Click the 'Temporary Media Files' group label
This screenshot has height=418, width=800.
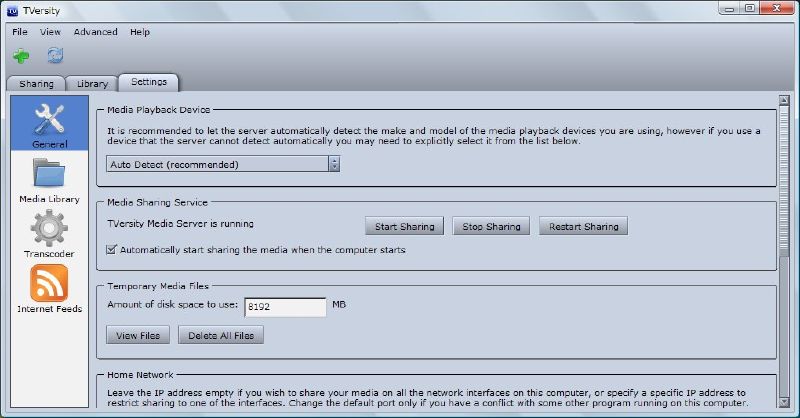click(x=158, y=286)
